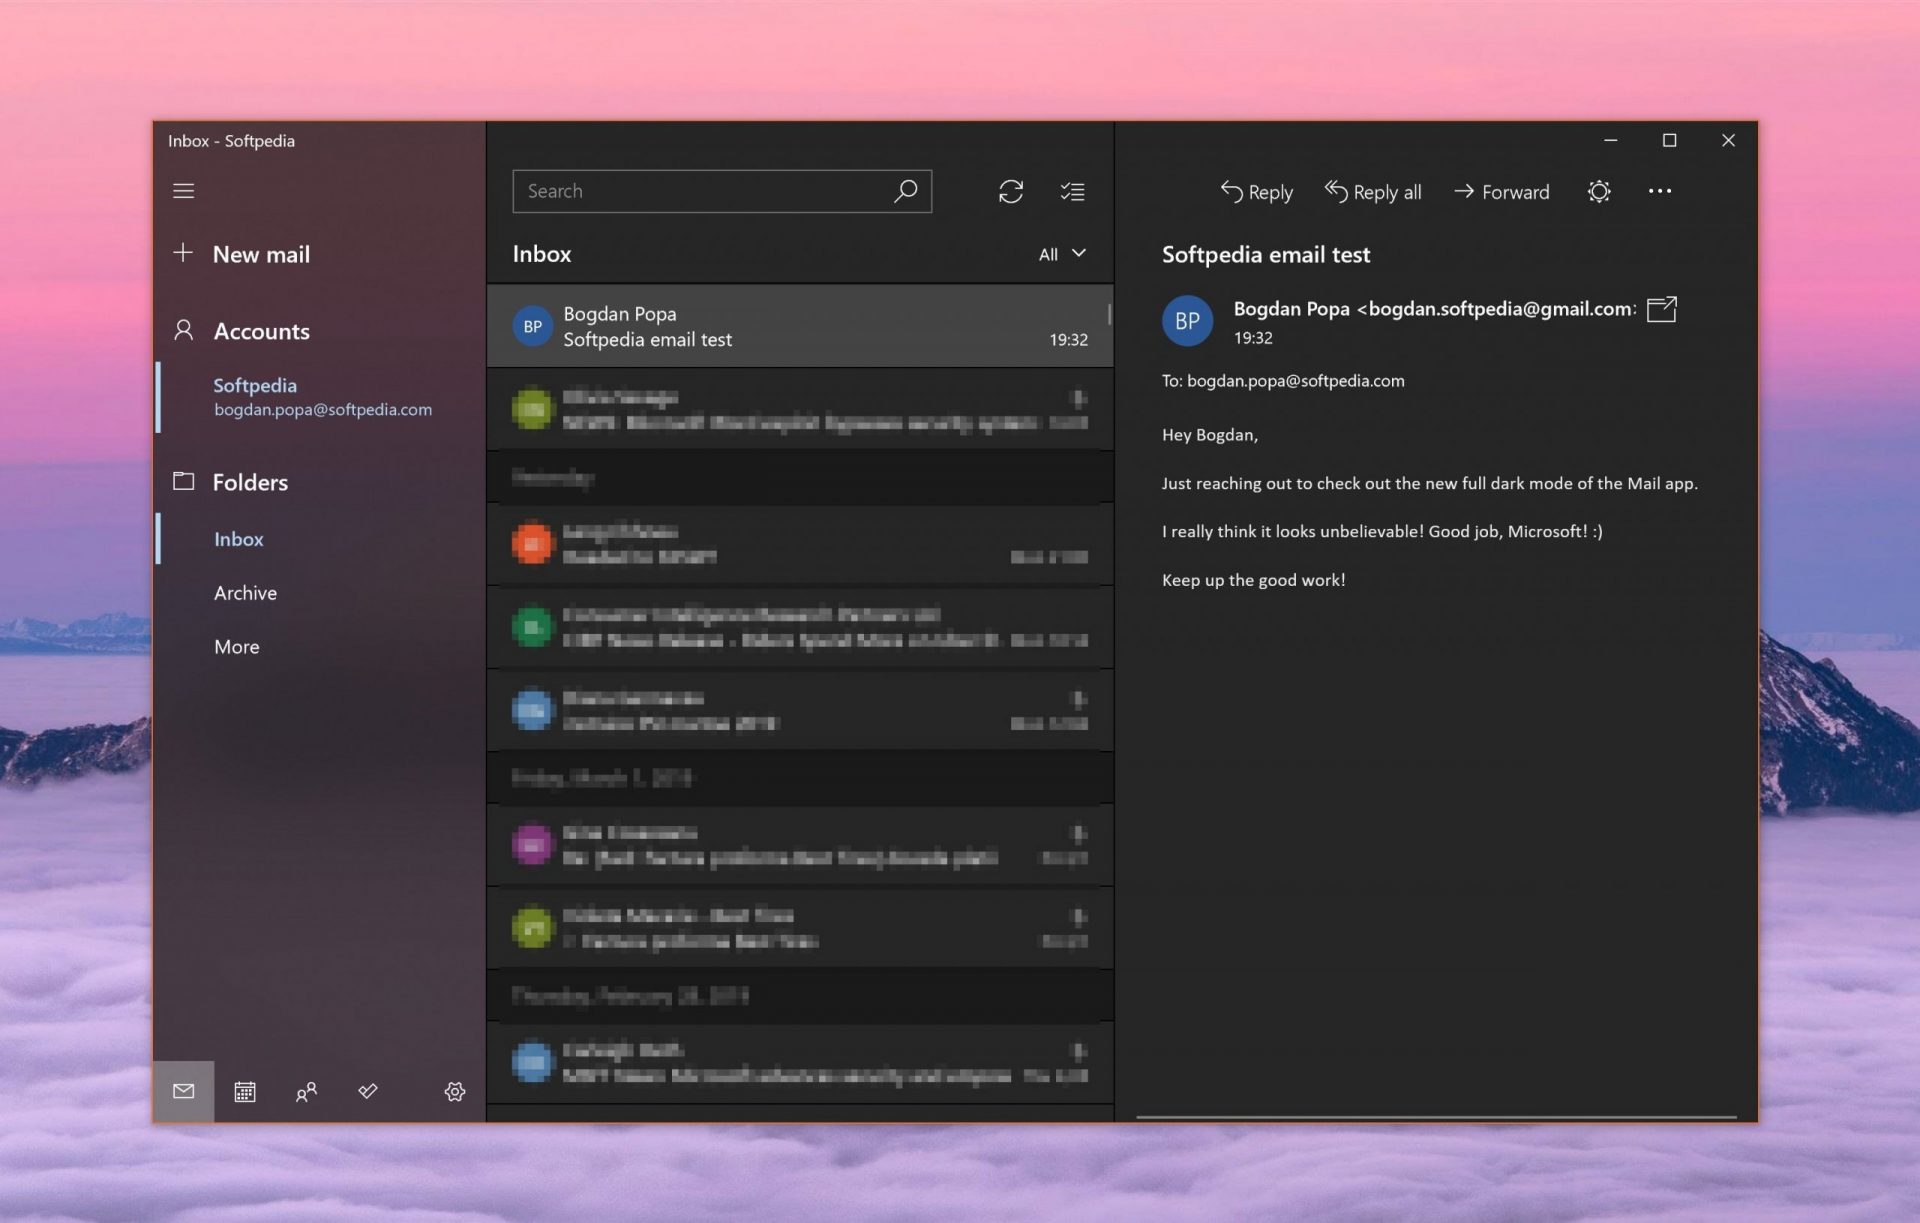The image size is (1920, 1223).
Task: Click the Reply icon to respond
Action: tap(1254, 190)
